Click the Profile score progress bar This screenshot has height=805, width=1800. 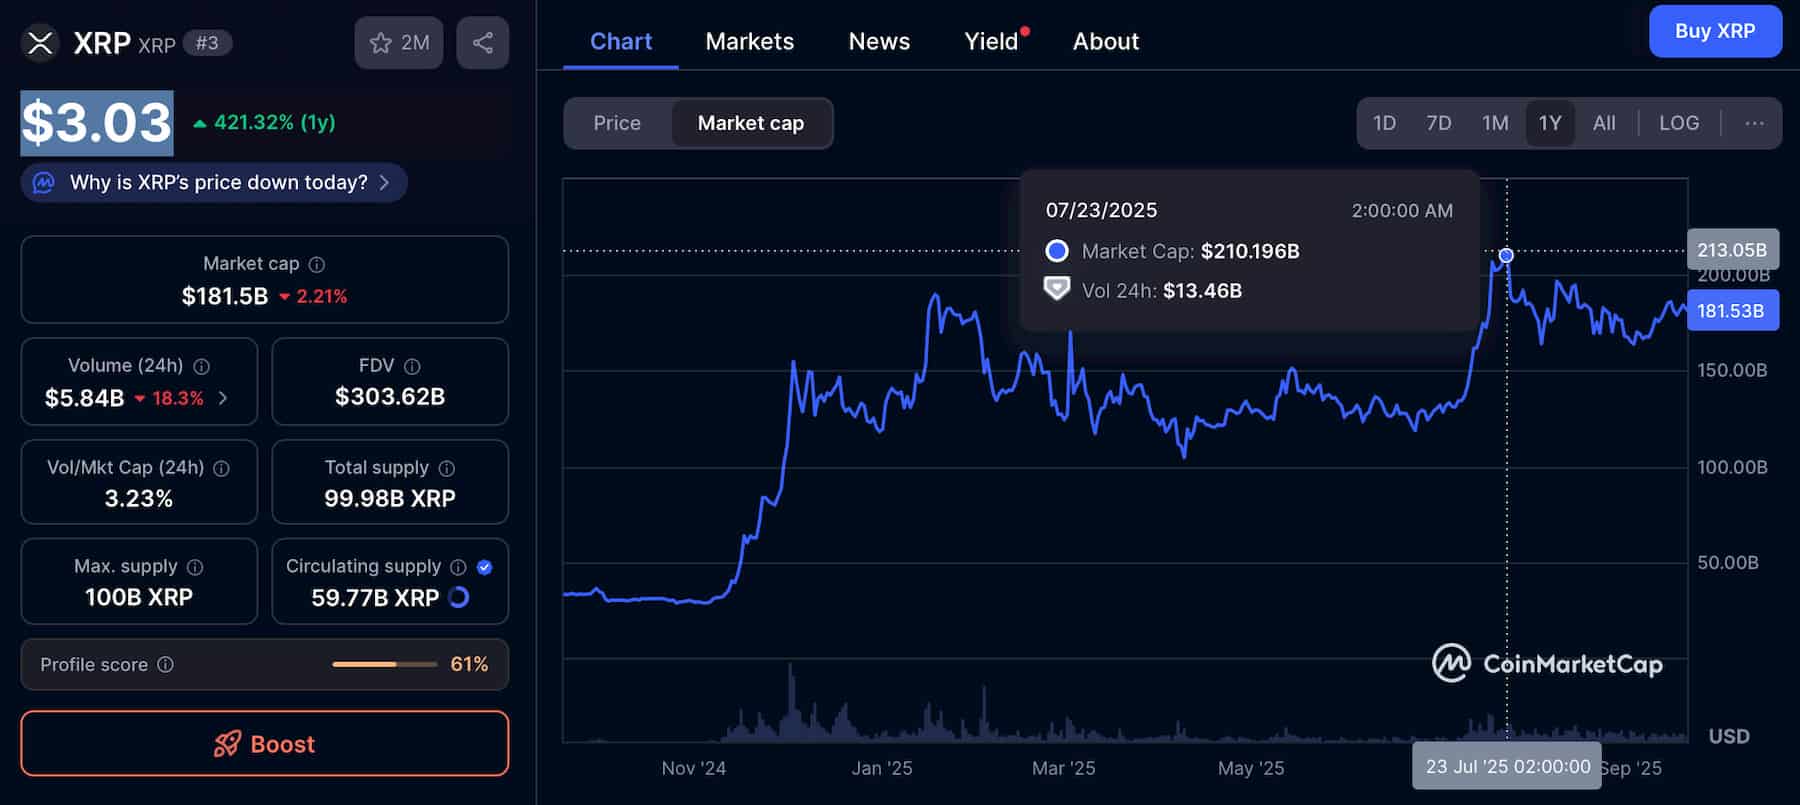tap(385, 665)
